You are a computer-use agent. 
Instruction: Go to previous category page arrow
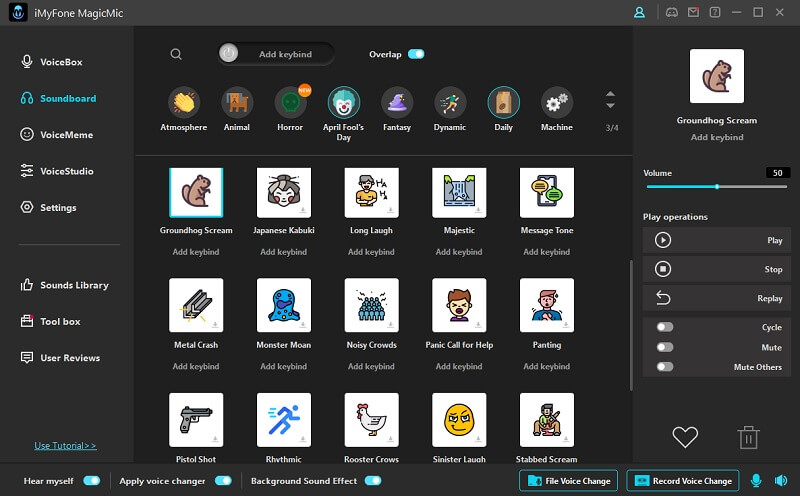tap(610, 94)
